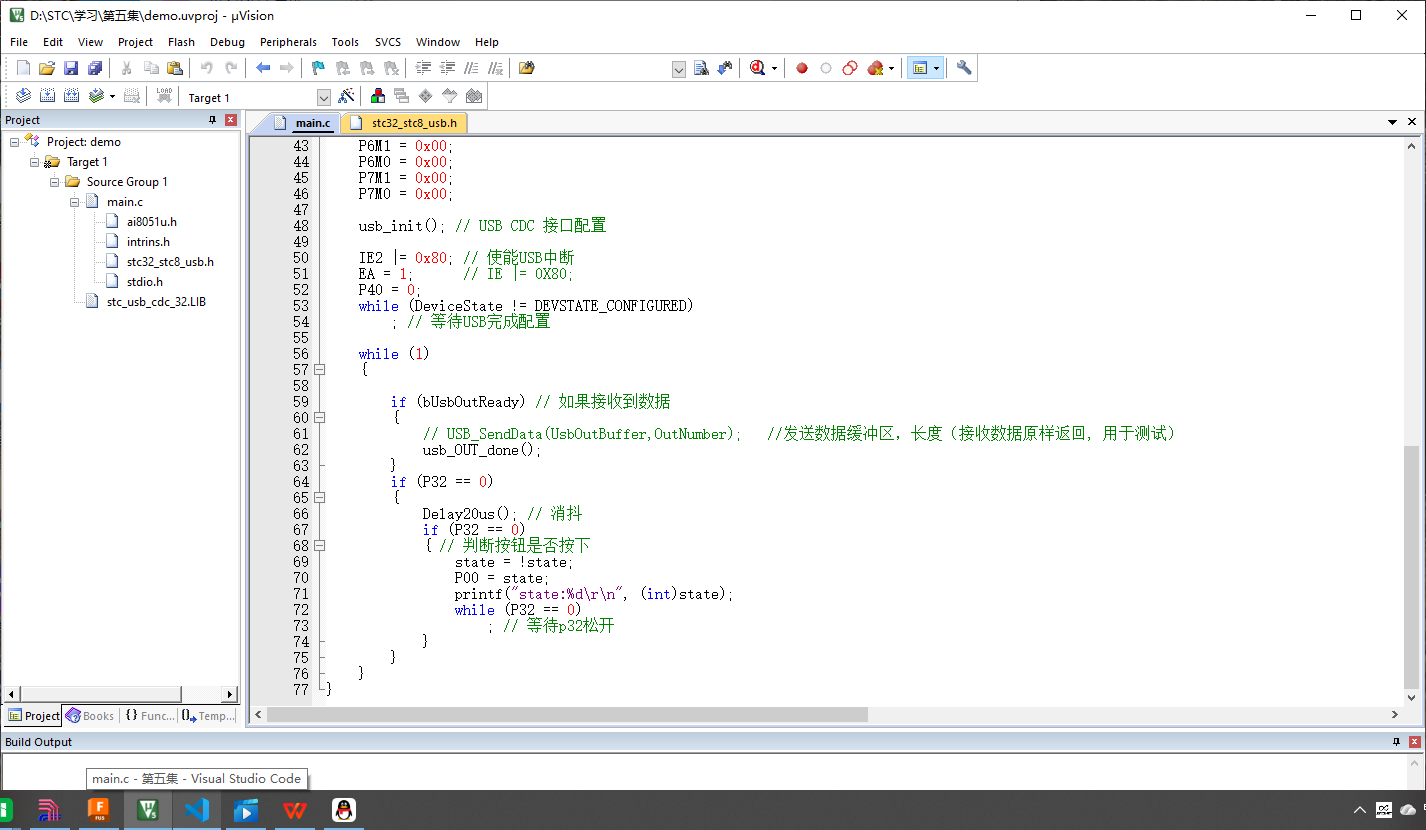The height and width of the screenshot is (830, 1426).
Task: Switch to the Books panel
Action: (x=90, y=715)
